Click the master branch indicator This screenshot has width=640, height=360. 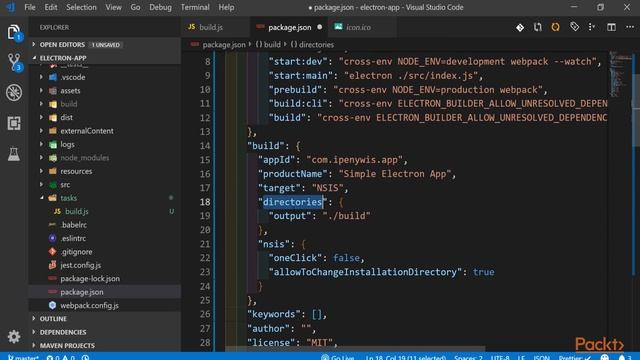click(23, 358)
